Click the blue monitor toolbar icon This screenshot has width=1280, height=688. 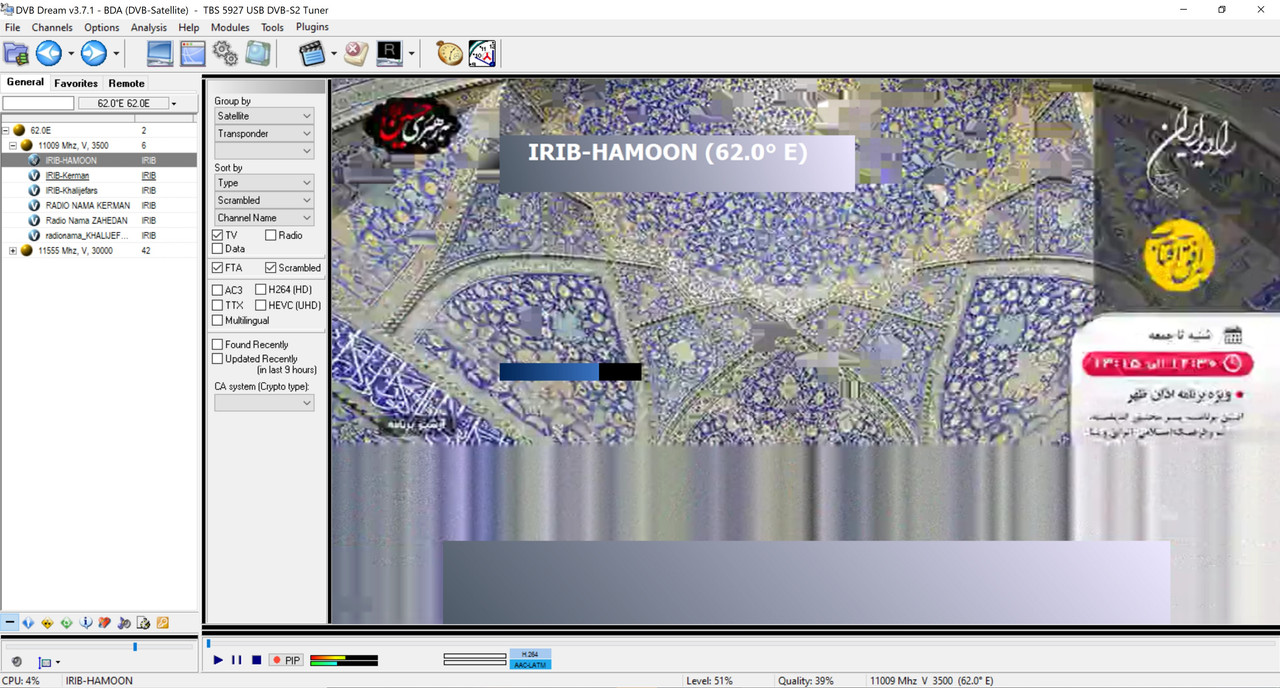click(159, 53)
